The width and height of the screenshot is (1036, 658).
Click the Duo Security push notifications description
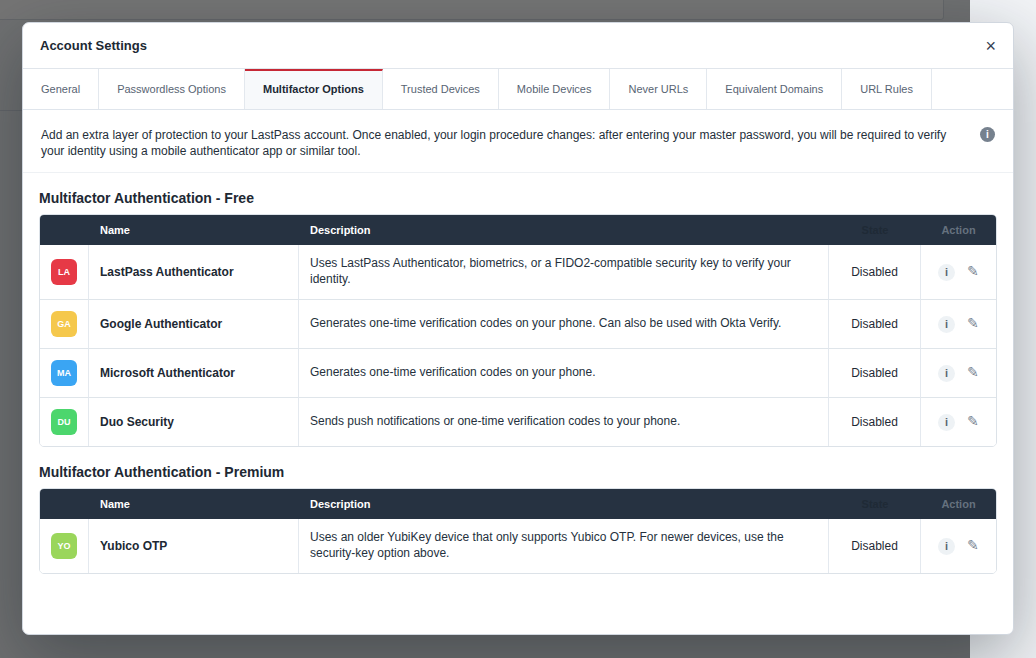tap(495, 421)
